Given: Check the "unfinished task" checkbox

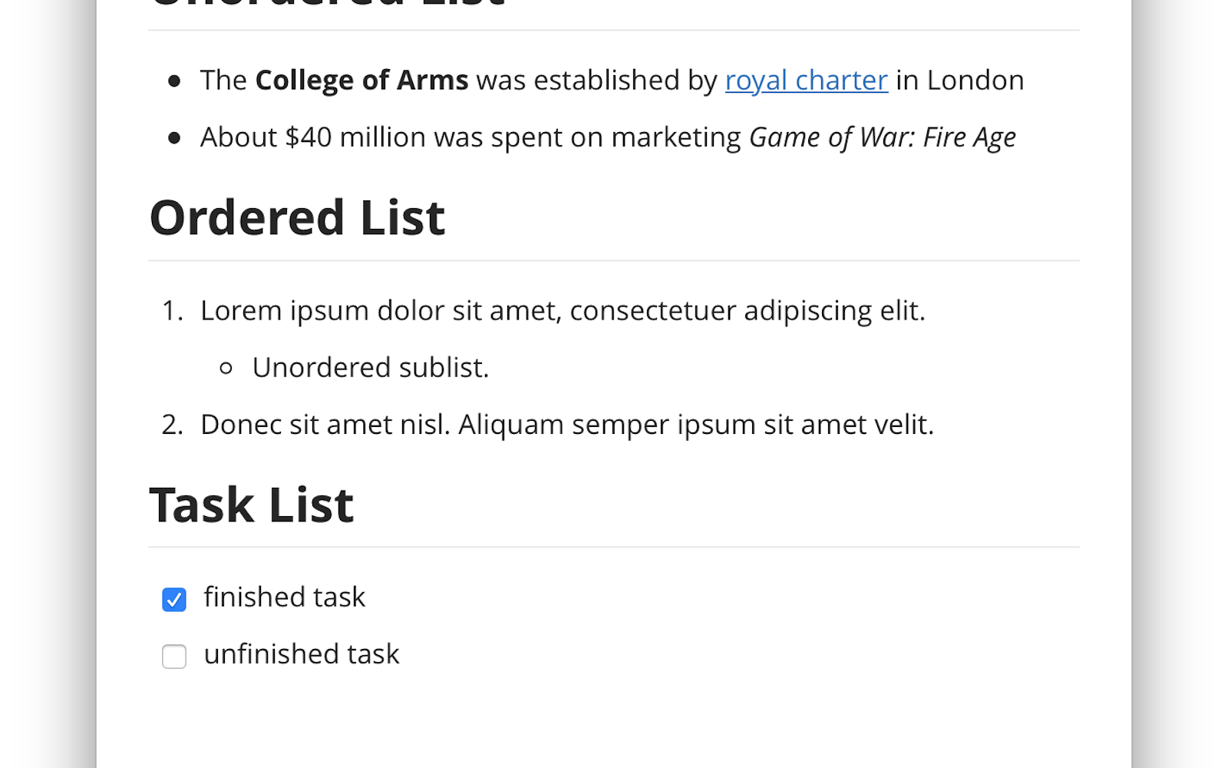Looking at the screenshot, I should coord(174,657).
